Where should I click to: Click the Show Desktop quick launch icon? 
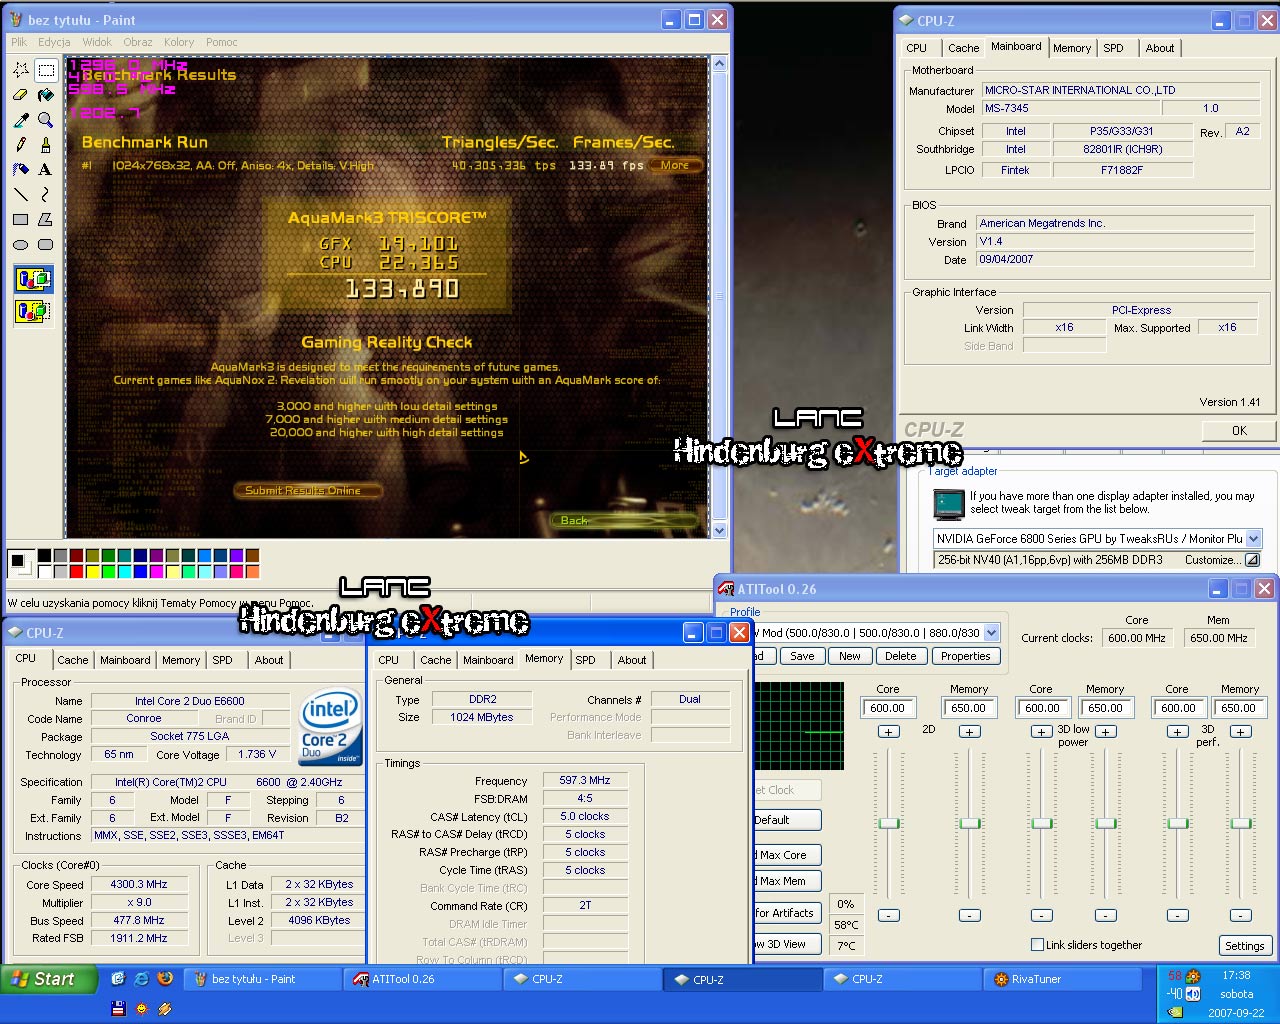(118, 979)
